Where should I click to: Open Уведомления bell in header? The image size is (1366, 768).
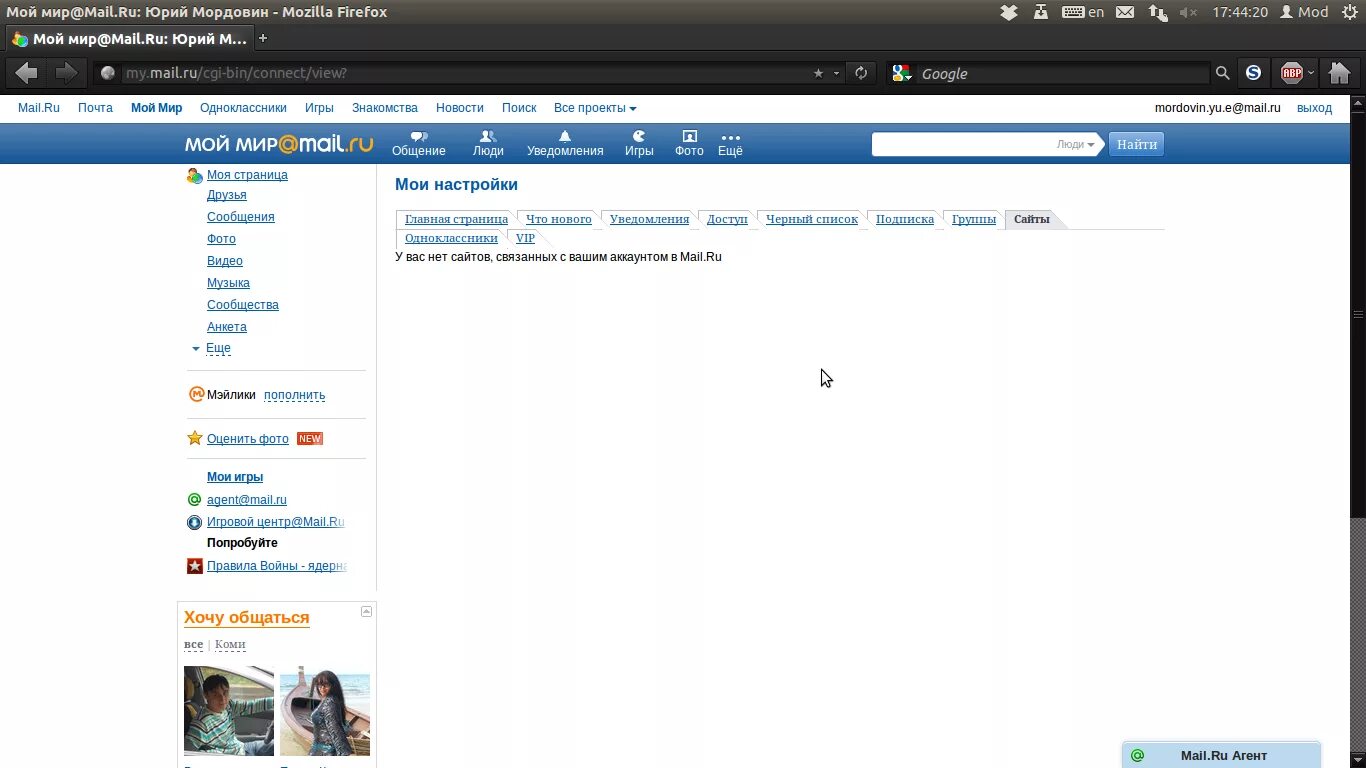pos(565,144)
